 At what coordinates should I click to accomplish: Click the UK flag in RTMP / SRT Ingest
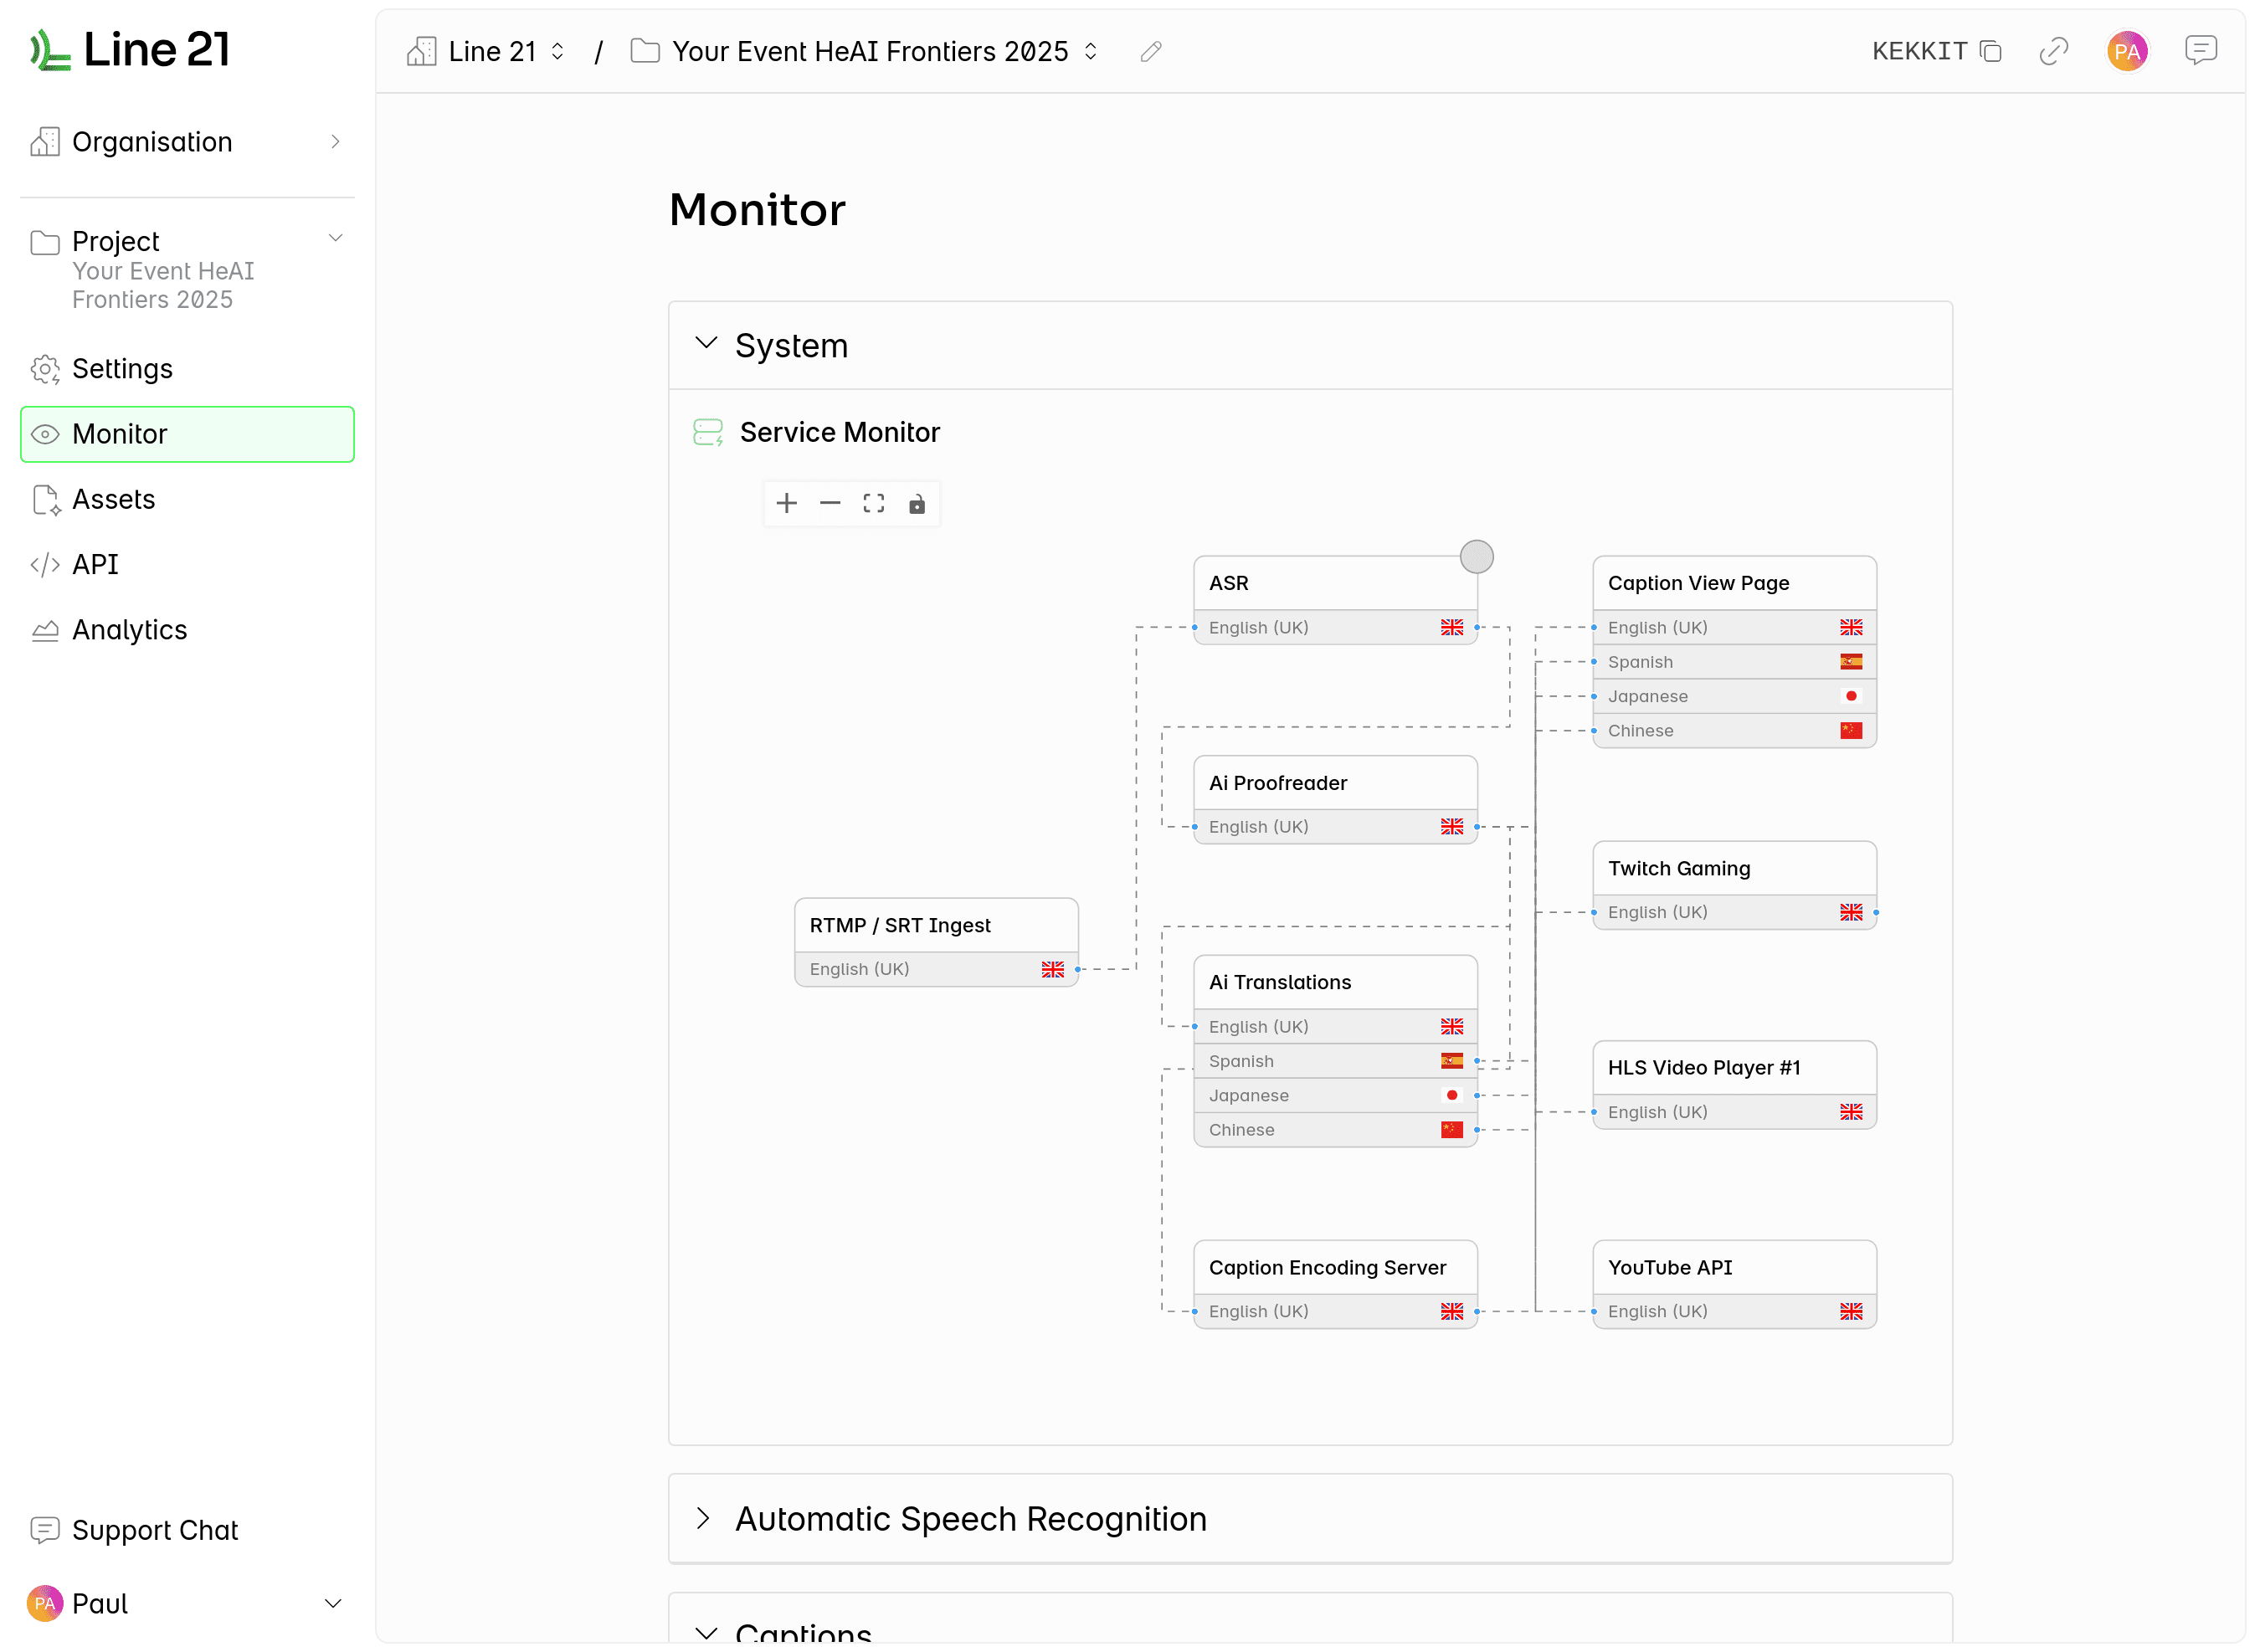click(1052, 969)
